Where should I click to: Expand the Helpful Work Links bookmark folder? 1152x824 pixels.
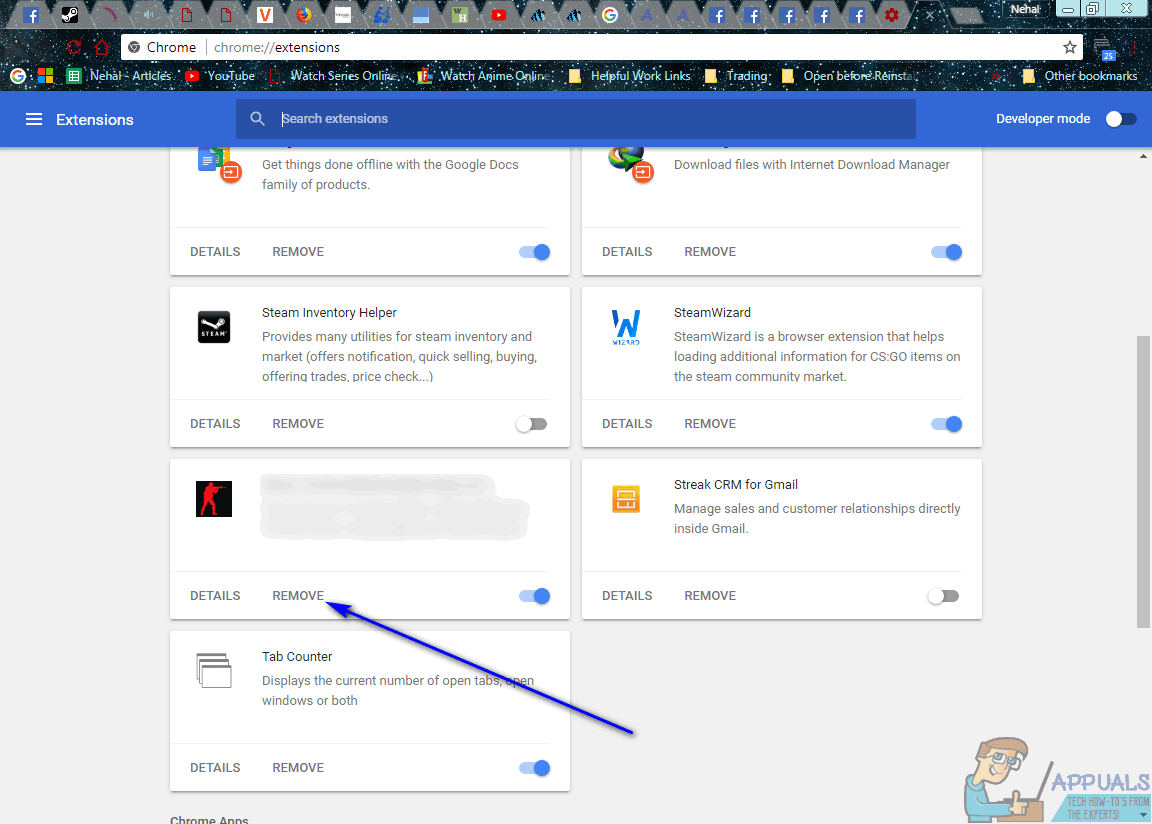pyautogui.click(x=630, y=76)
